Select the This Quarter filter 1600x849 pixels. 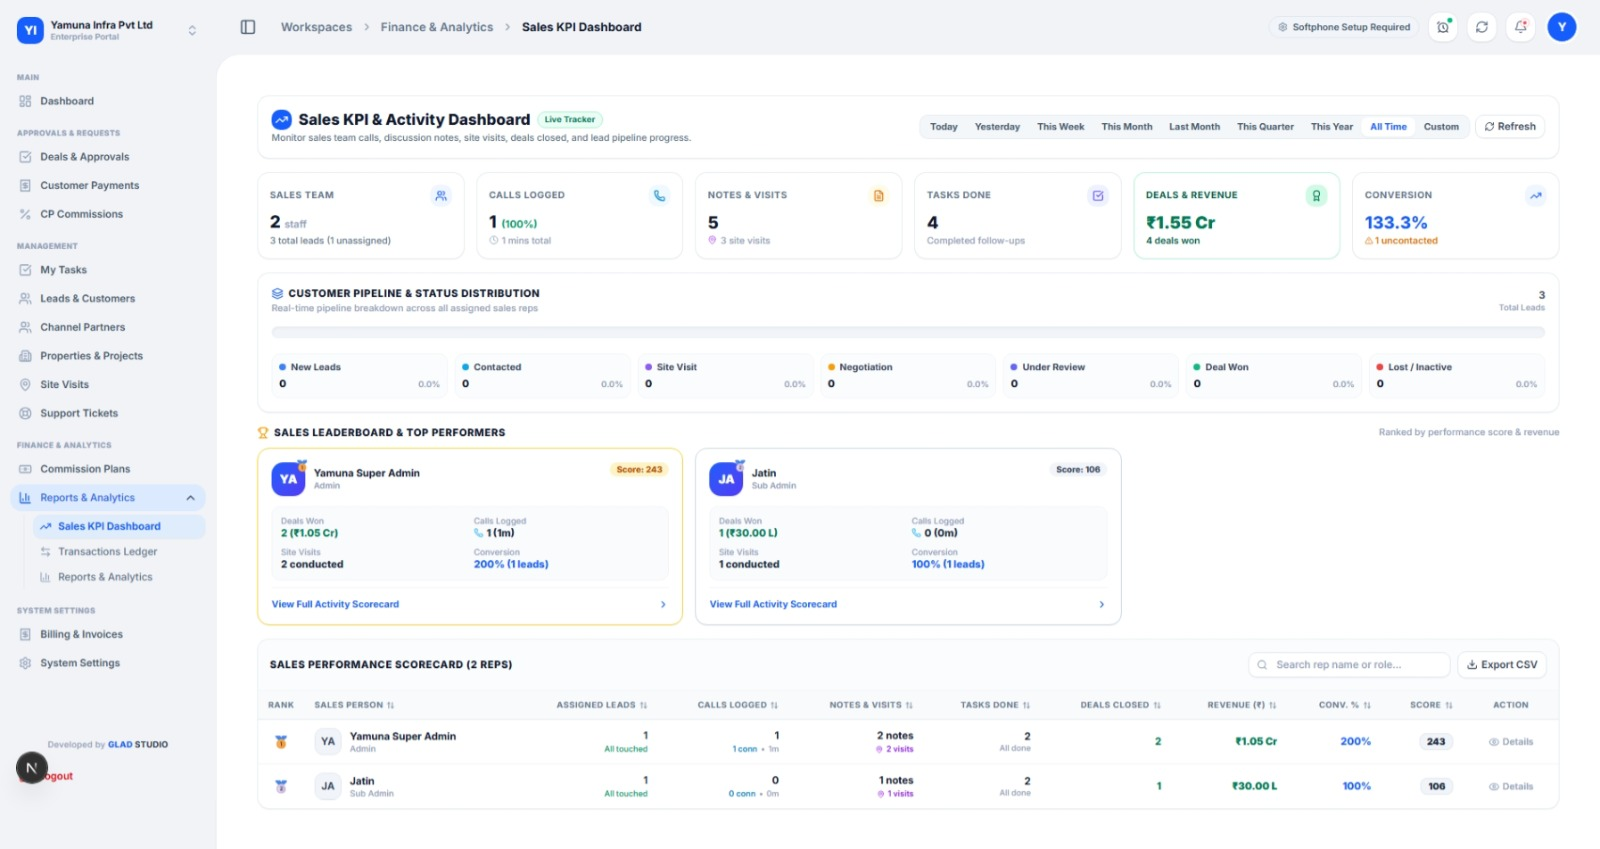[1265, 127]
